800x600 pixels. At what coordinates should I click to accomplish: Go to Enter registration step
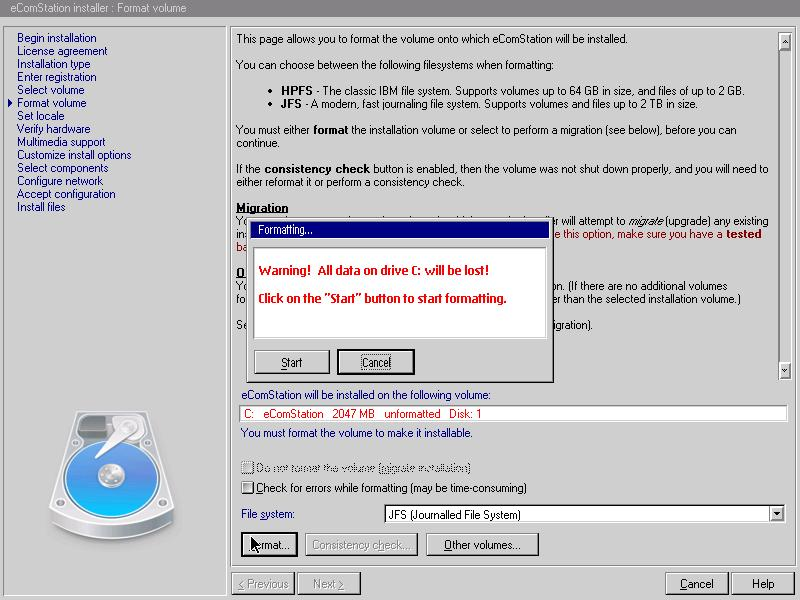[x=57, y=77]
